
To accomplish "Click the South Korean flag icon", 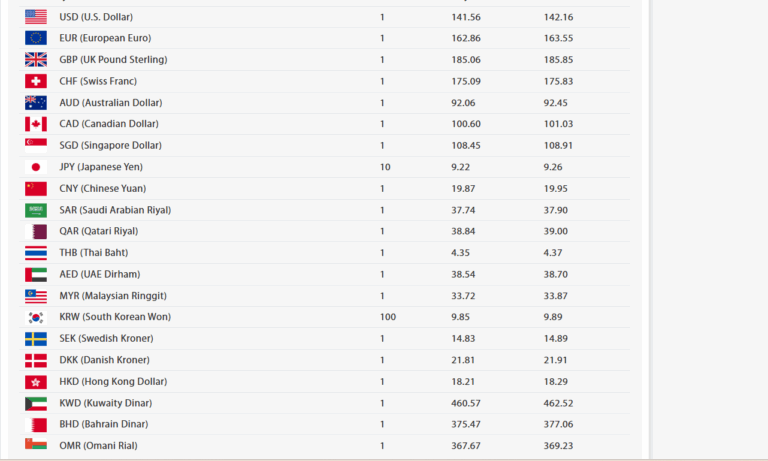I will [x=36, y=317].
